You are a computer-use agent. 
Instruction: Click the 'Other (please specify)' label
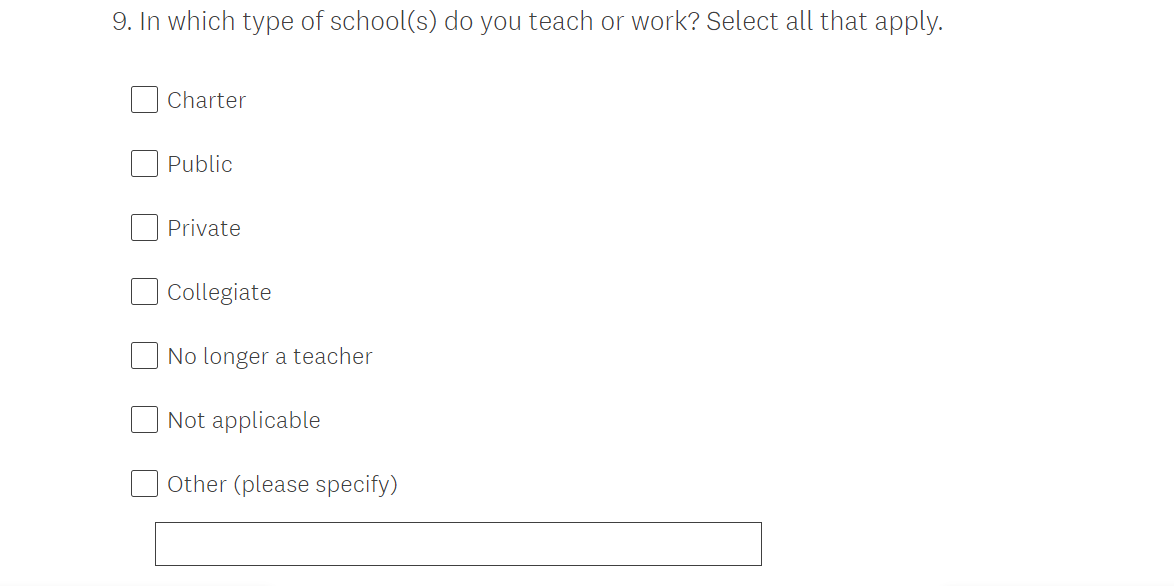282,484
